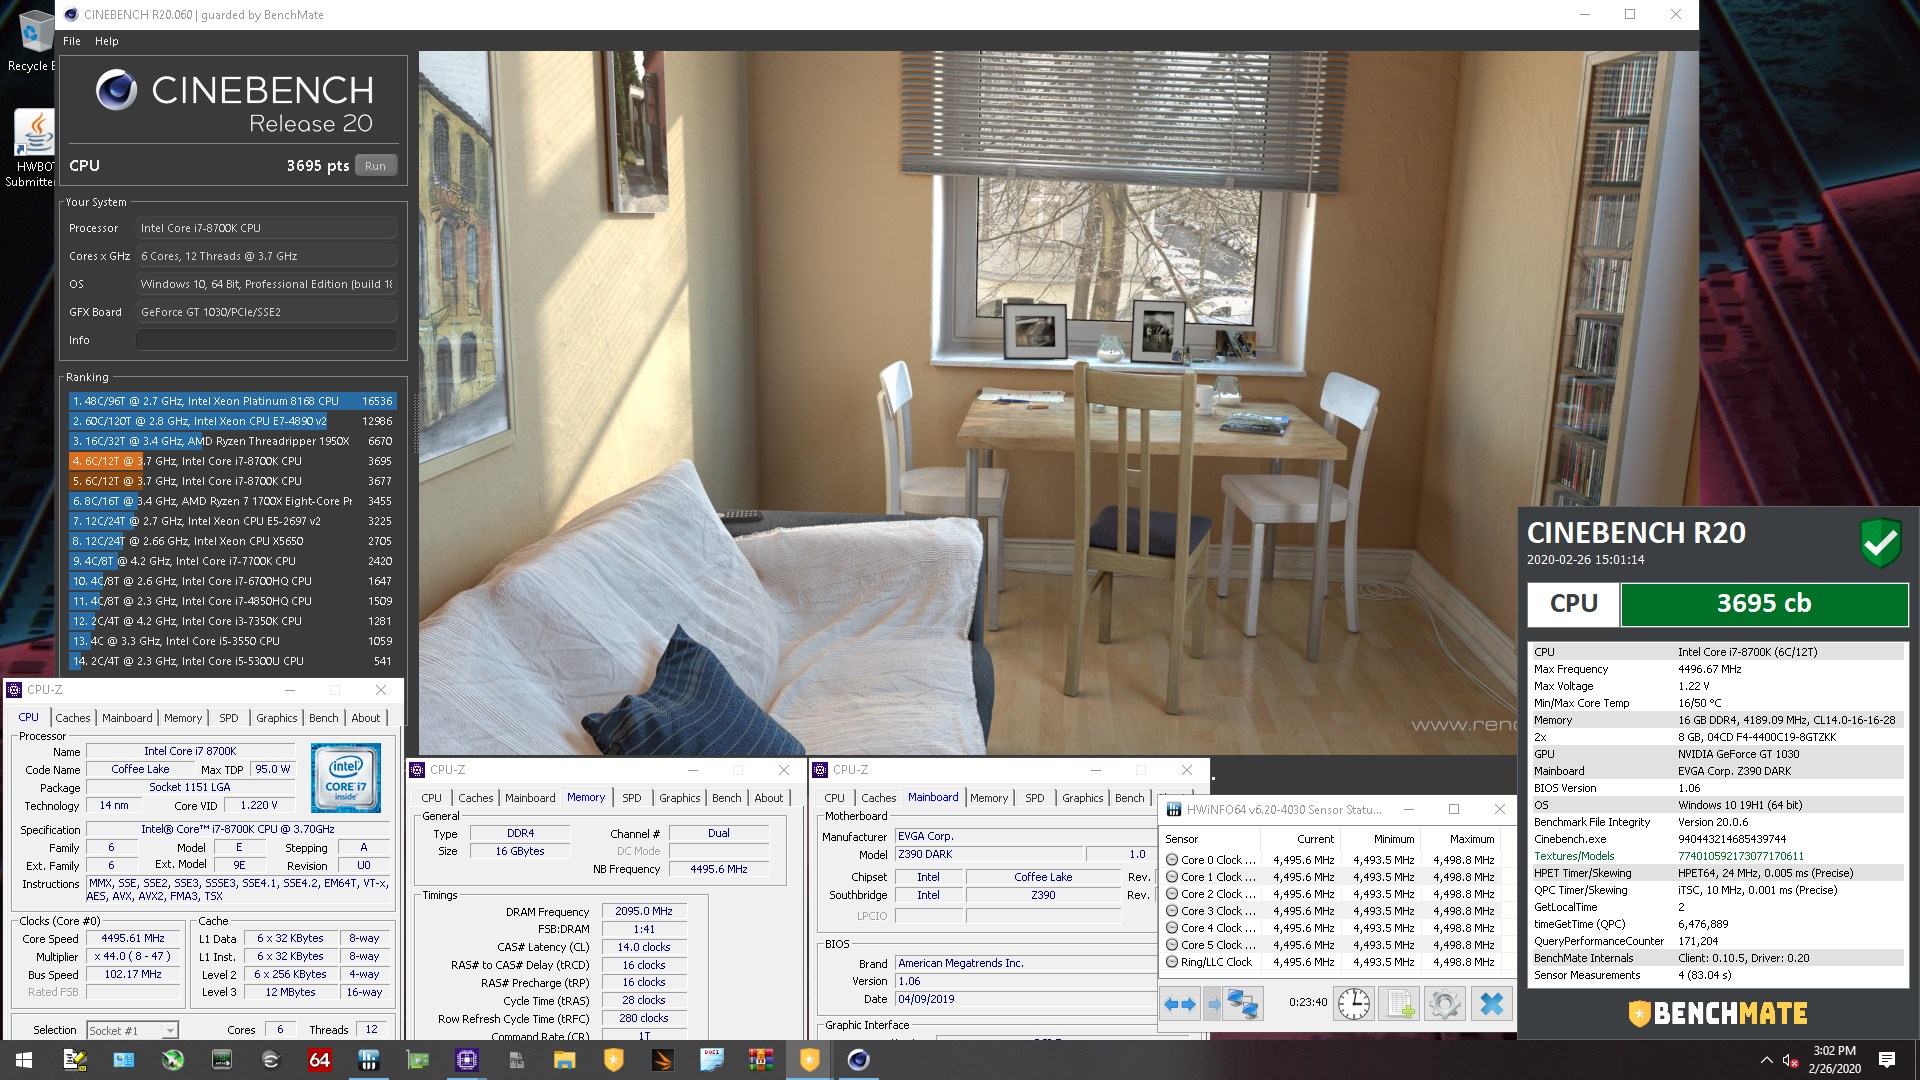Open the HWBOT Submitter desktop icon
The width and height of the screenshot is (1920, 1080).
(x=34, y=148)
